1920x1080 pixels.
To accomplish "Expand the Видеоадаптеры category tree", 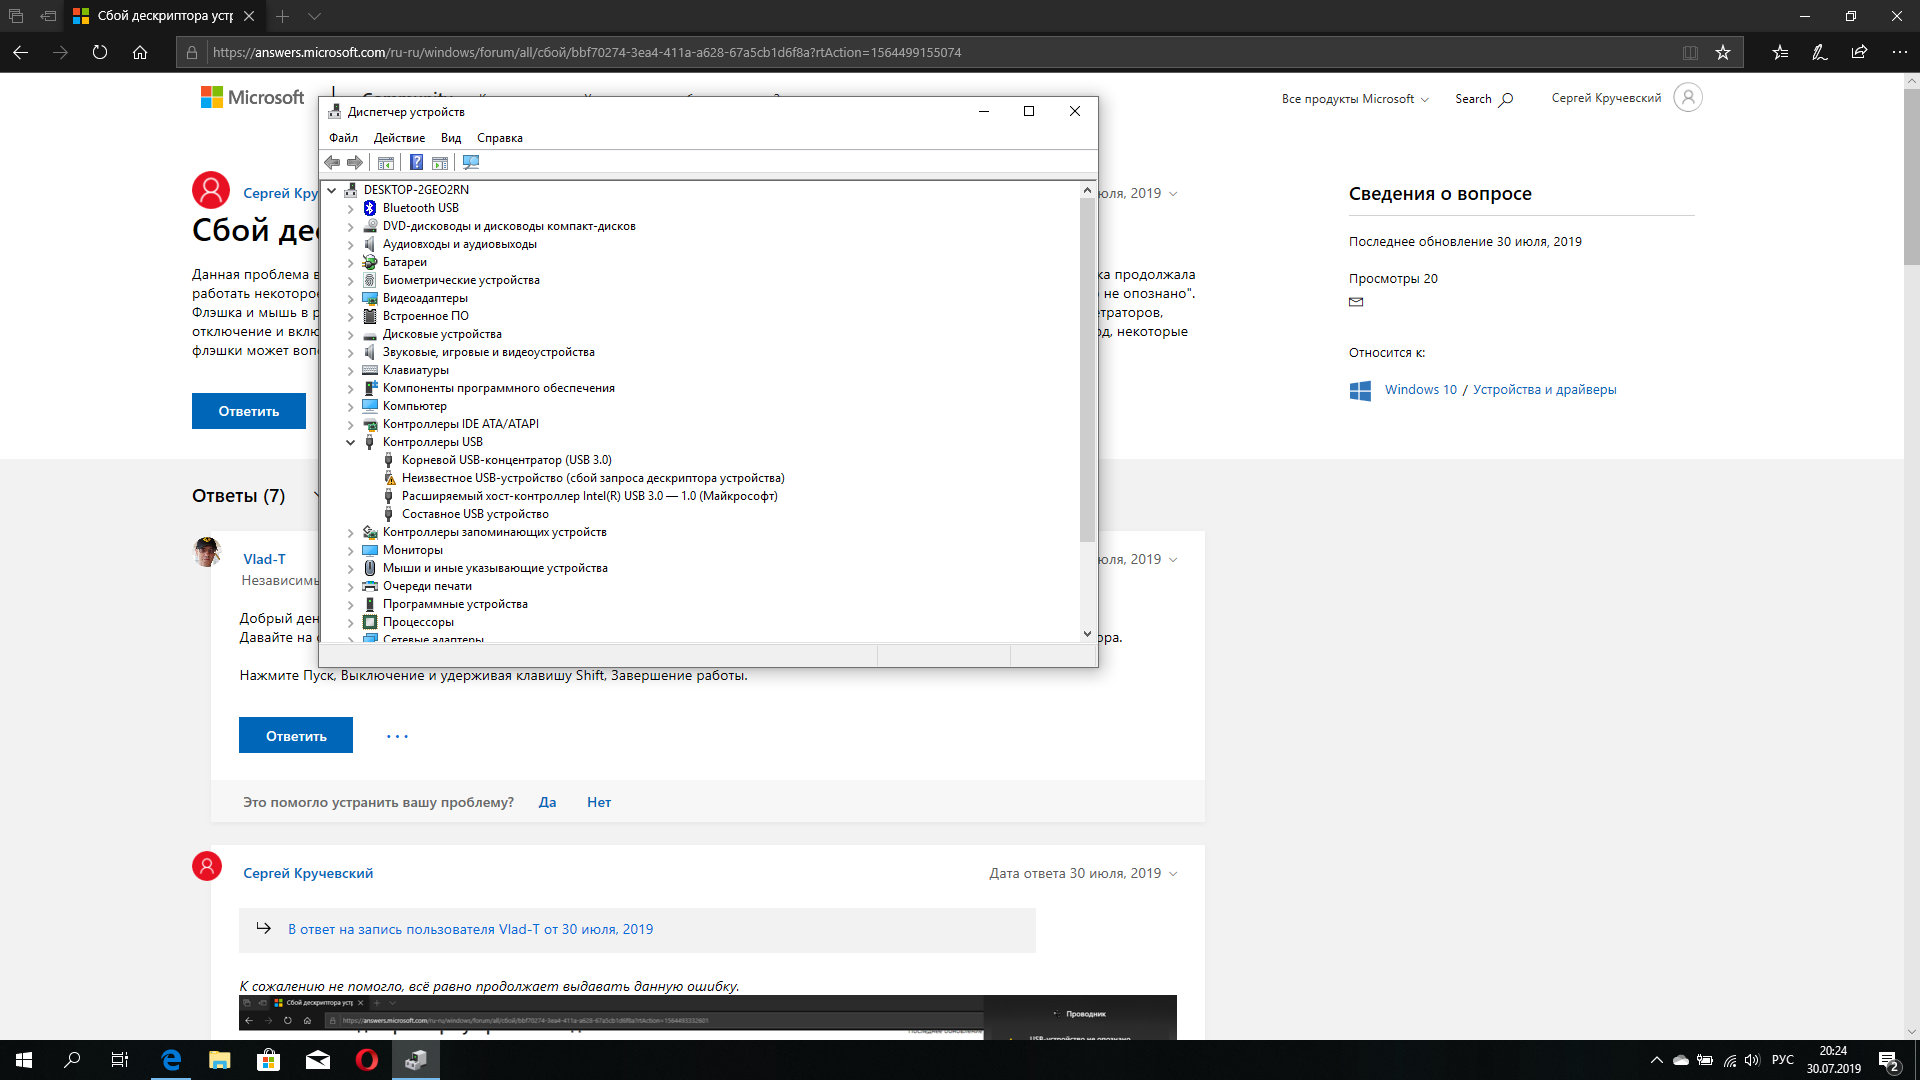I will [349, 297].
